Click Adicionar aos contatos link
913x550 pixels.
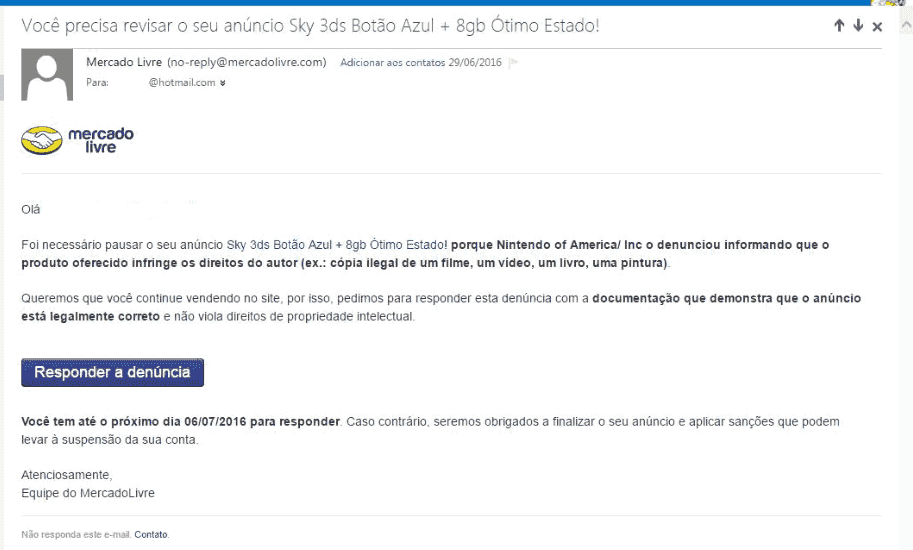point(392,63)
